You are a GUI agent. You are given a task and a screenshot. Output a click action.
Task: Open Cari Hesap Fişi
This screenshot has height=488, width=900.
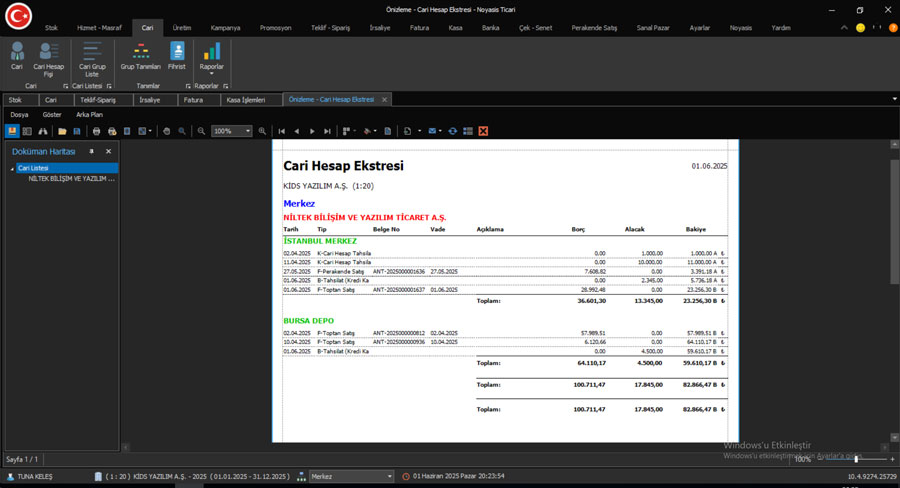click(48, 59)
